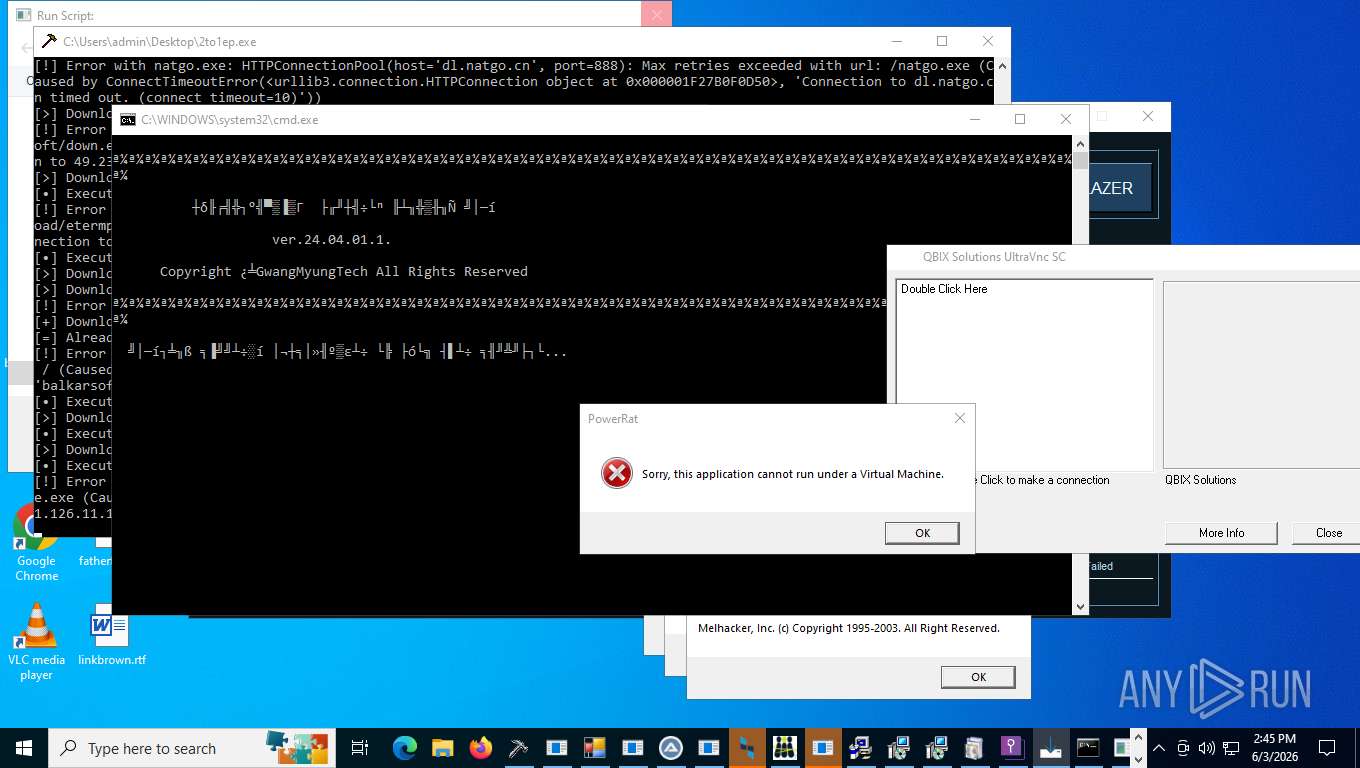This screenshot has height=768, width=1360.
Task: Open File Explorer from taskbar
Action: pos(442,748)
